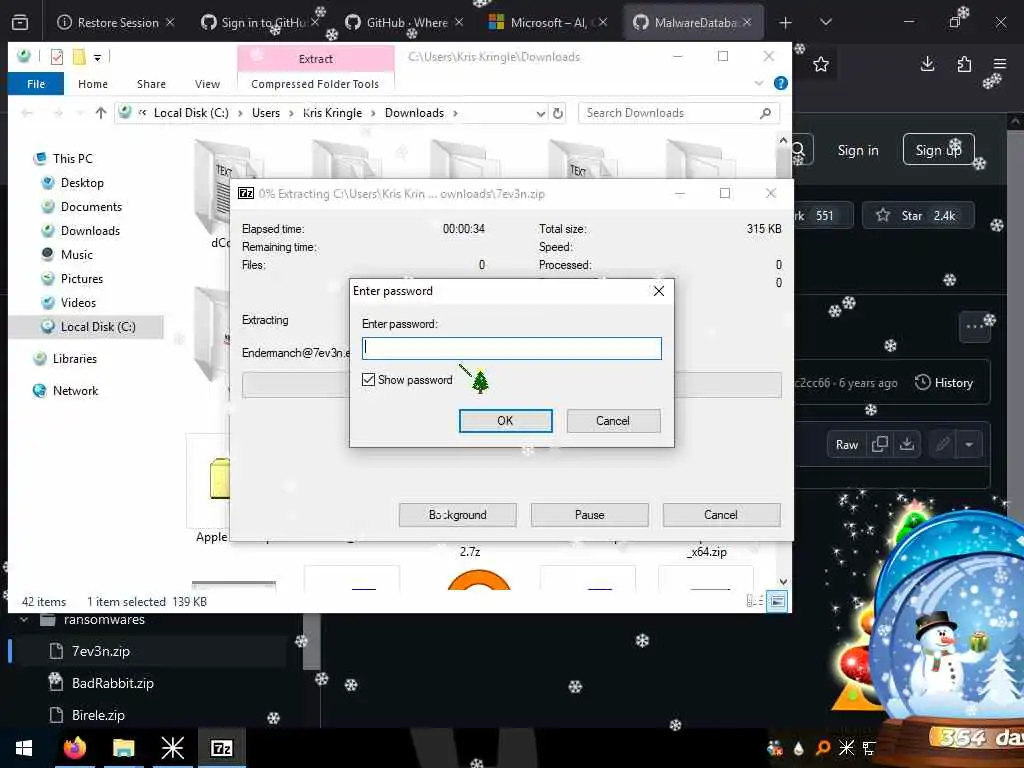Open the View ribbon tab

click(x=207, y=84)
